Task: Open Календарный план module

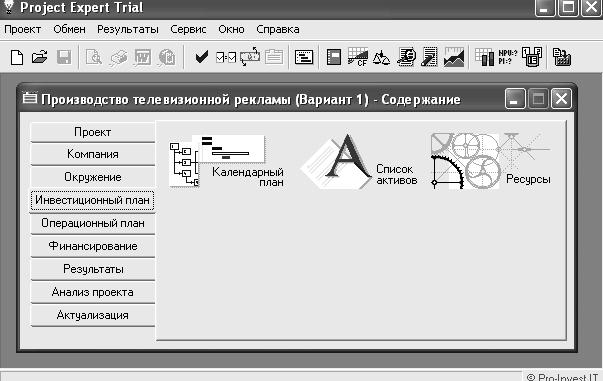Action: pyautogui.click(x=227, y=161)
